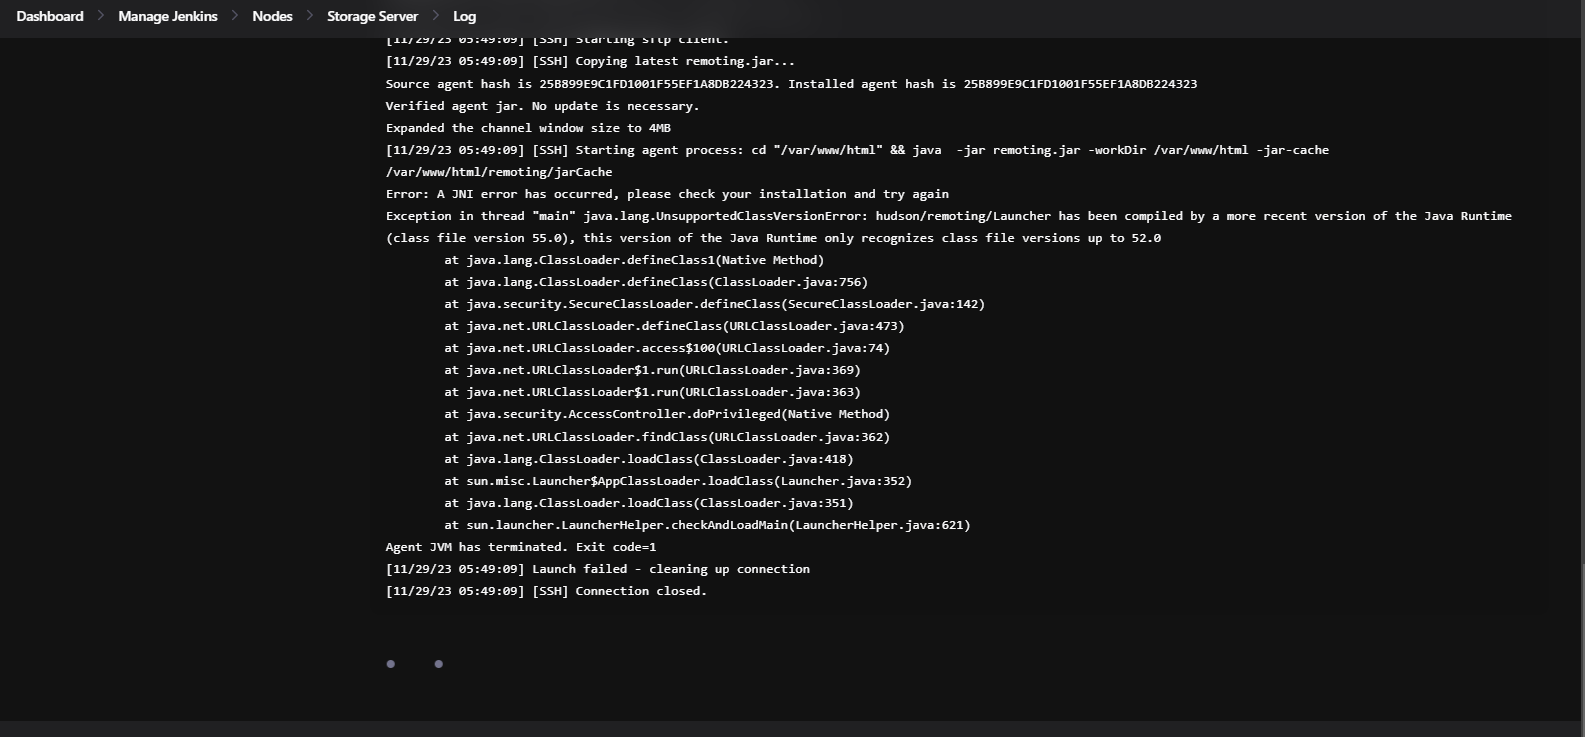The image size is (1585, 737).
Task: Expand chevron after Nodes breadcrumb
Action: (x=310, y=16)
